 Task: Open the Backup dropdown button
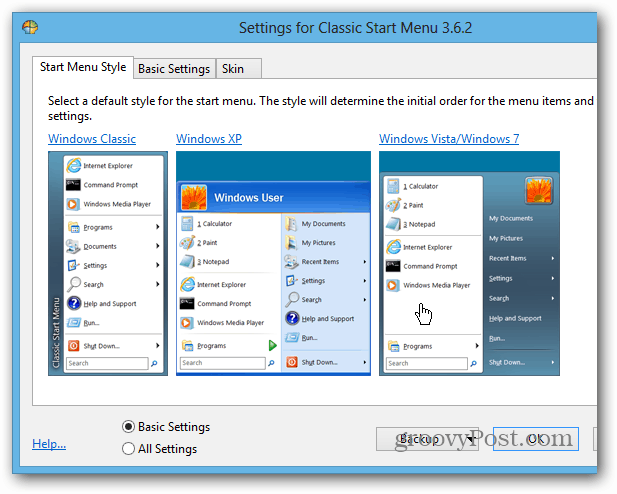point(427,439)
